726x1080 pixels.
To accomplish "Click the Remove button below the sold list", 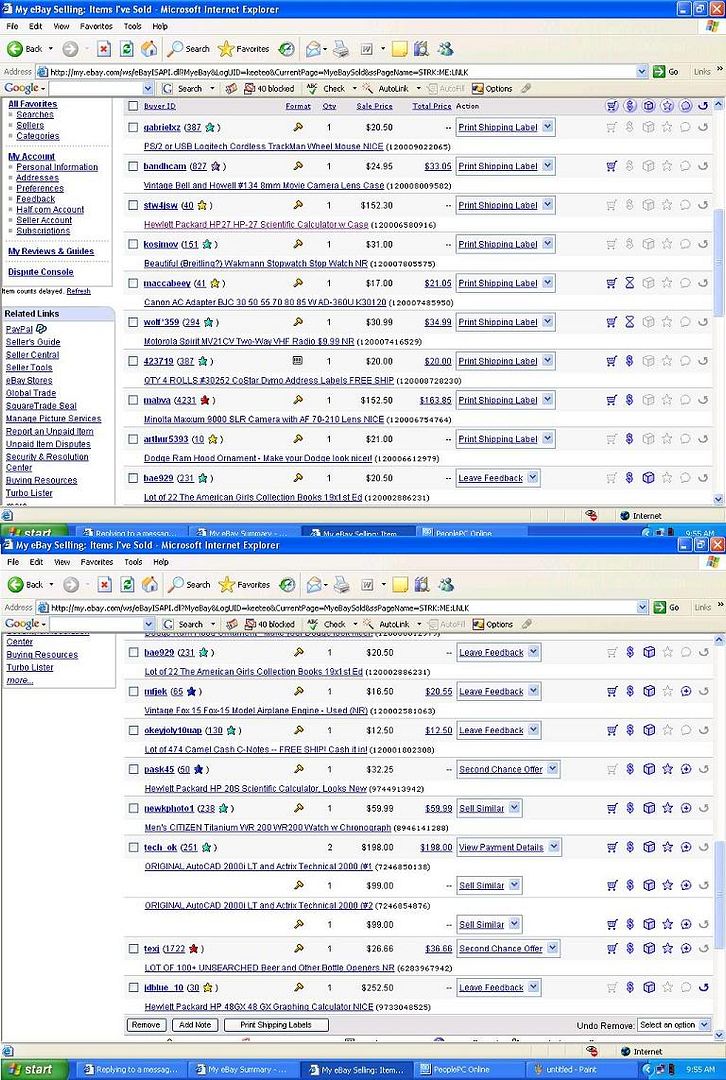I will coord(146,1025).
